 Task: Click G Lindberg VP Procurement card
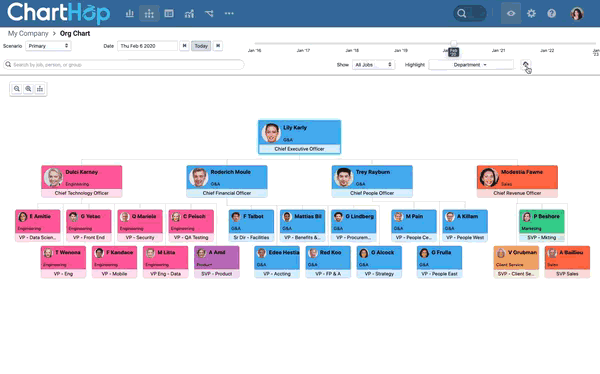point(354,225)
